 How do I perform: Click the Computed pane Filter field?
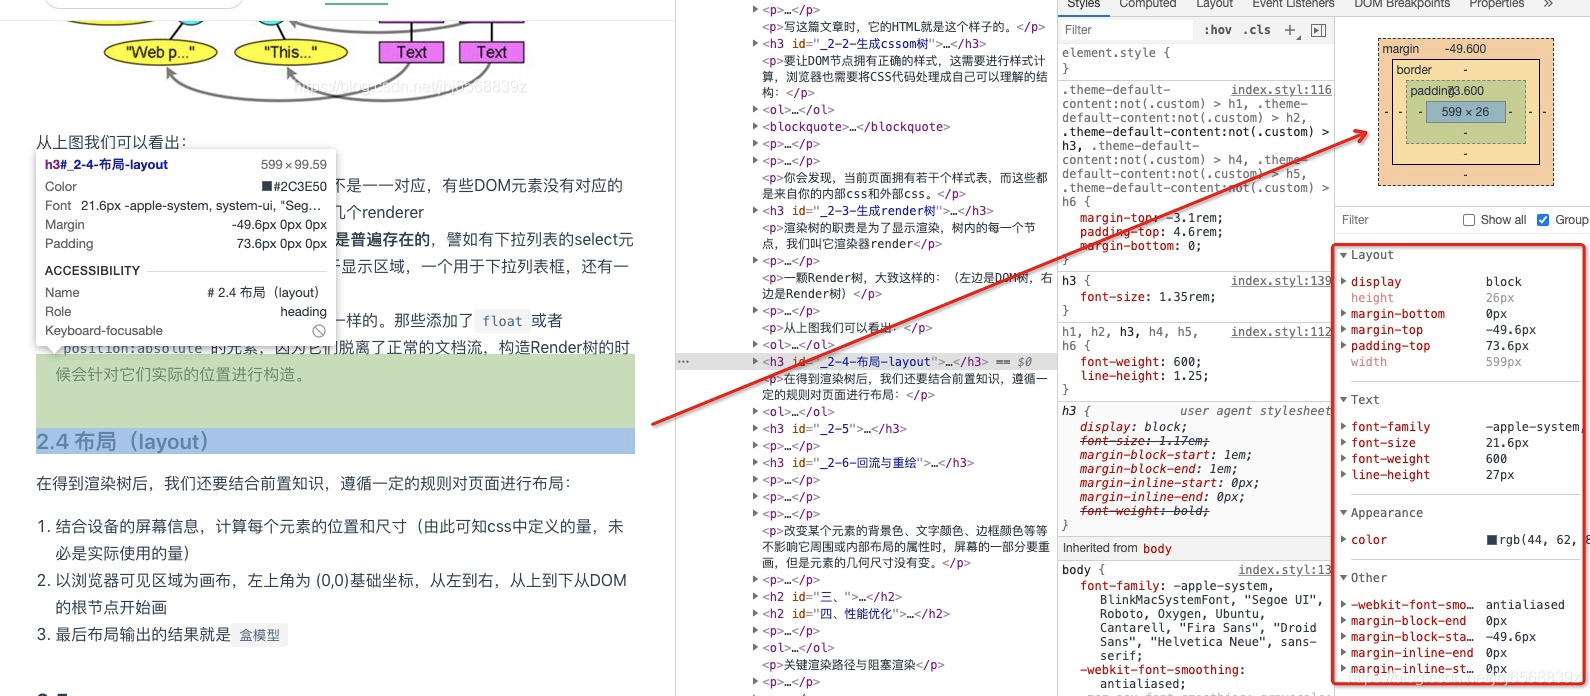coord(1396,220)
